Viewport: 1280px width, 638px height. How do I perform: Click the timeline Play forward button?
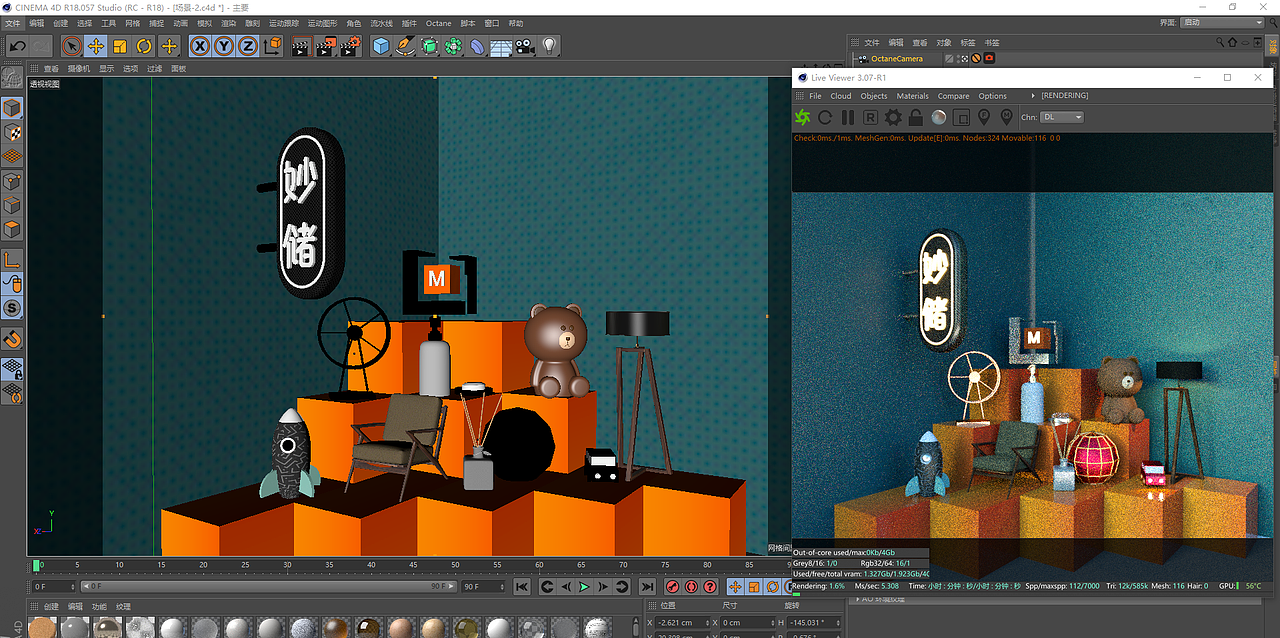pyautogui.click(x=585, y=587)
